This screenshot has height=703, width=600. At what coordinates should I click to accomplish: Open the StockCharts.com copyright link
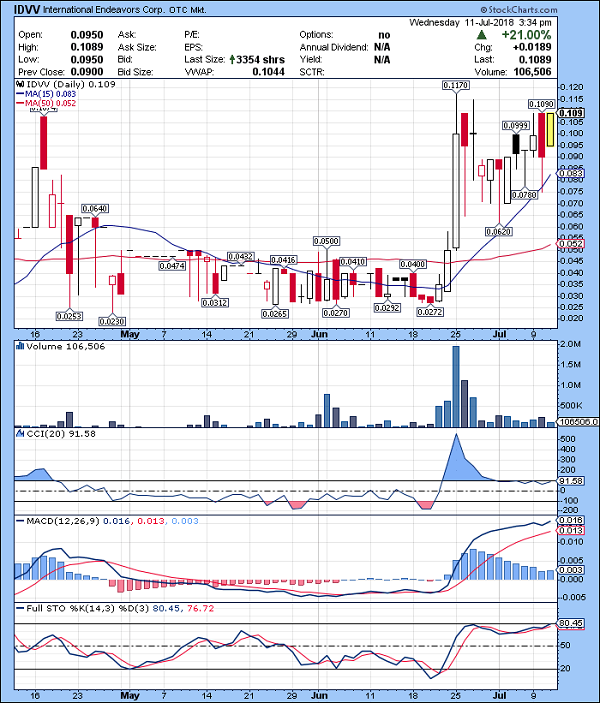(518, 9)
